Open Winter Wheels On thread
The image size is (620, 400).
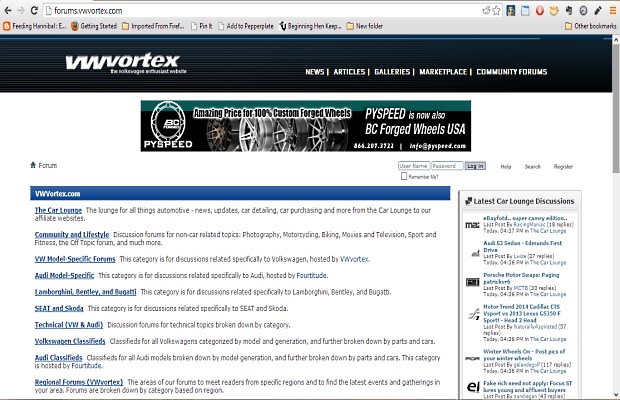coord(524,355)
